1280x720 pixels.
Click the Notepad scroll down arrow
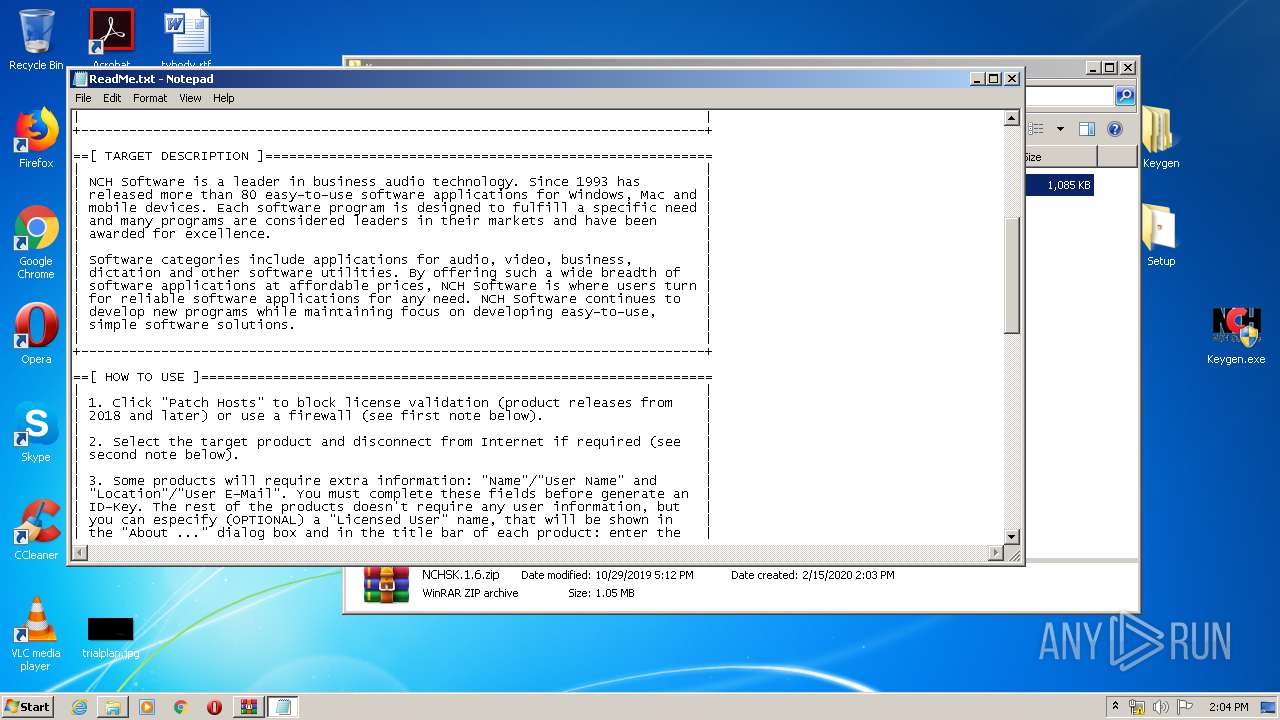(1012, 537)
